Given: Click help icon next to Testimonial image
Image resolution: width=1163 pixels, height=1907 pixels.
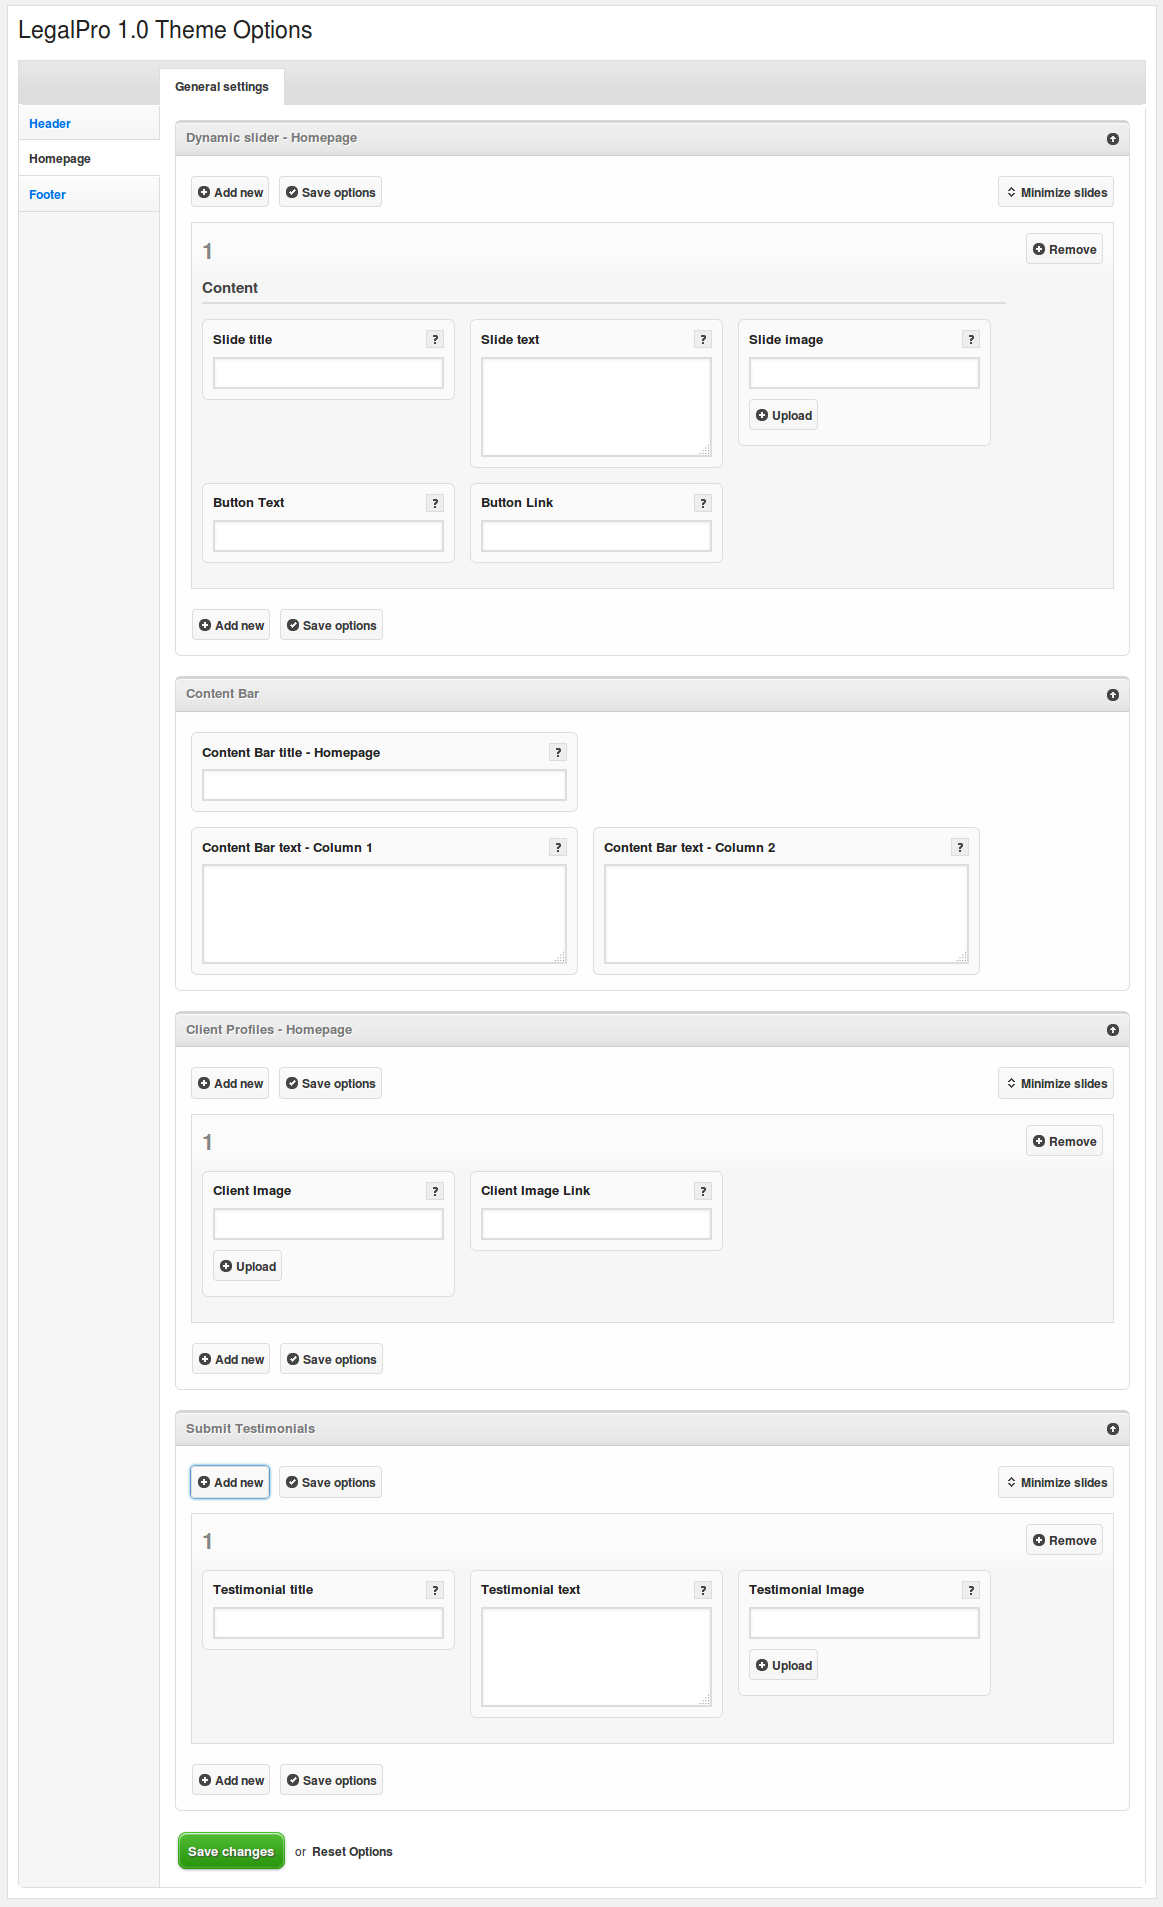Looking at the screenshot, I should (x=971, y=1590).
